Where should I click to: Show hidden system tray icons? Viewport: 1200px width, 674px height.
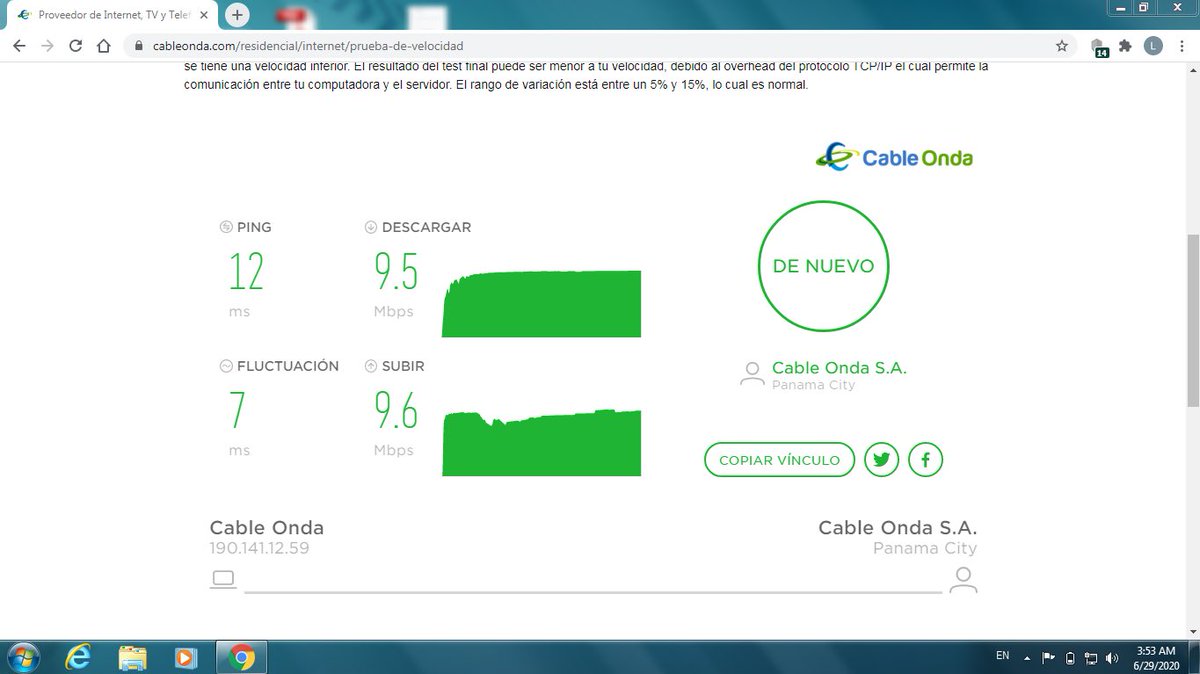(x=1026, y=658)
